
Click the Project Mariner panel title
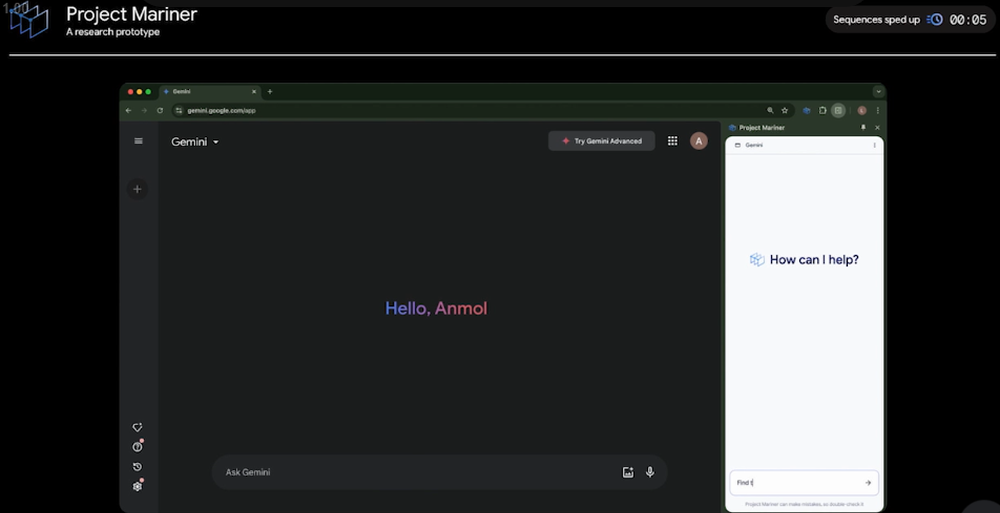pyautogui.click(x=761, y=128)
